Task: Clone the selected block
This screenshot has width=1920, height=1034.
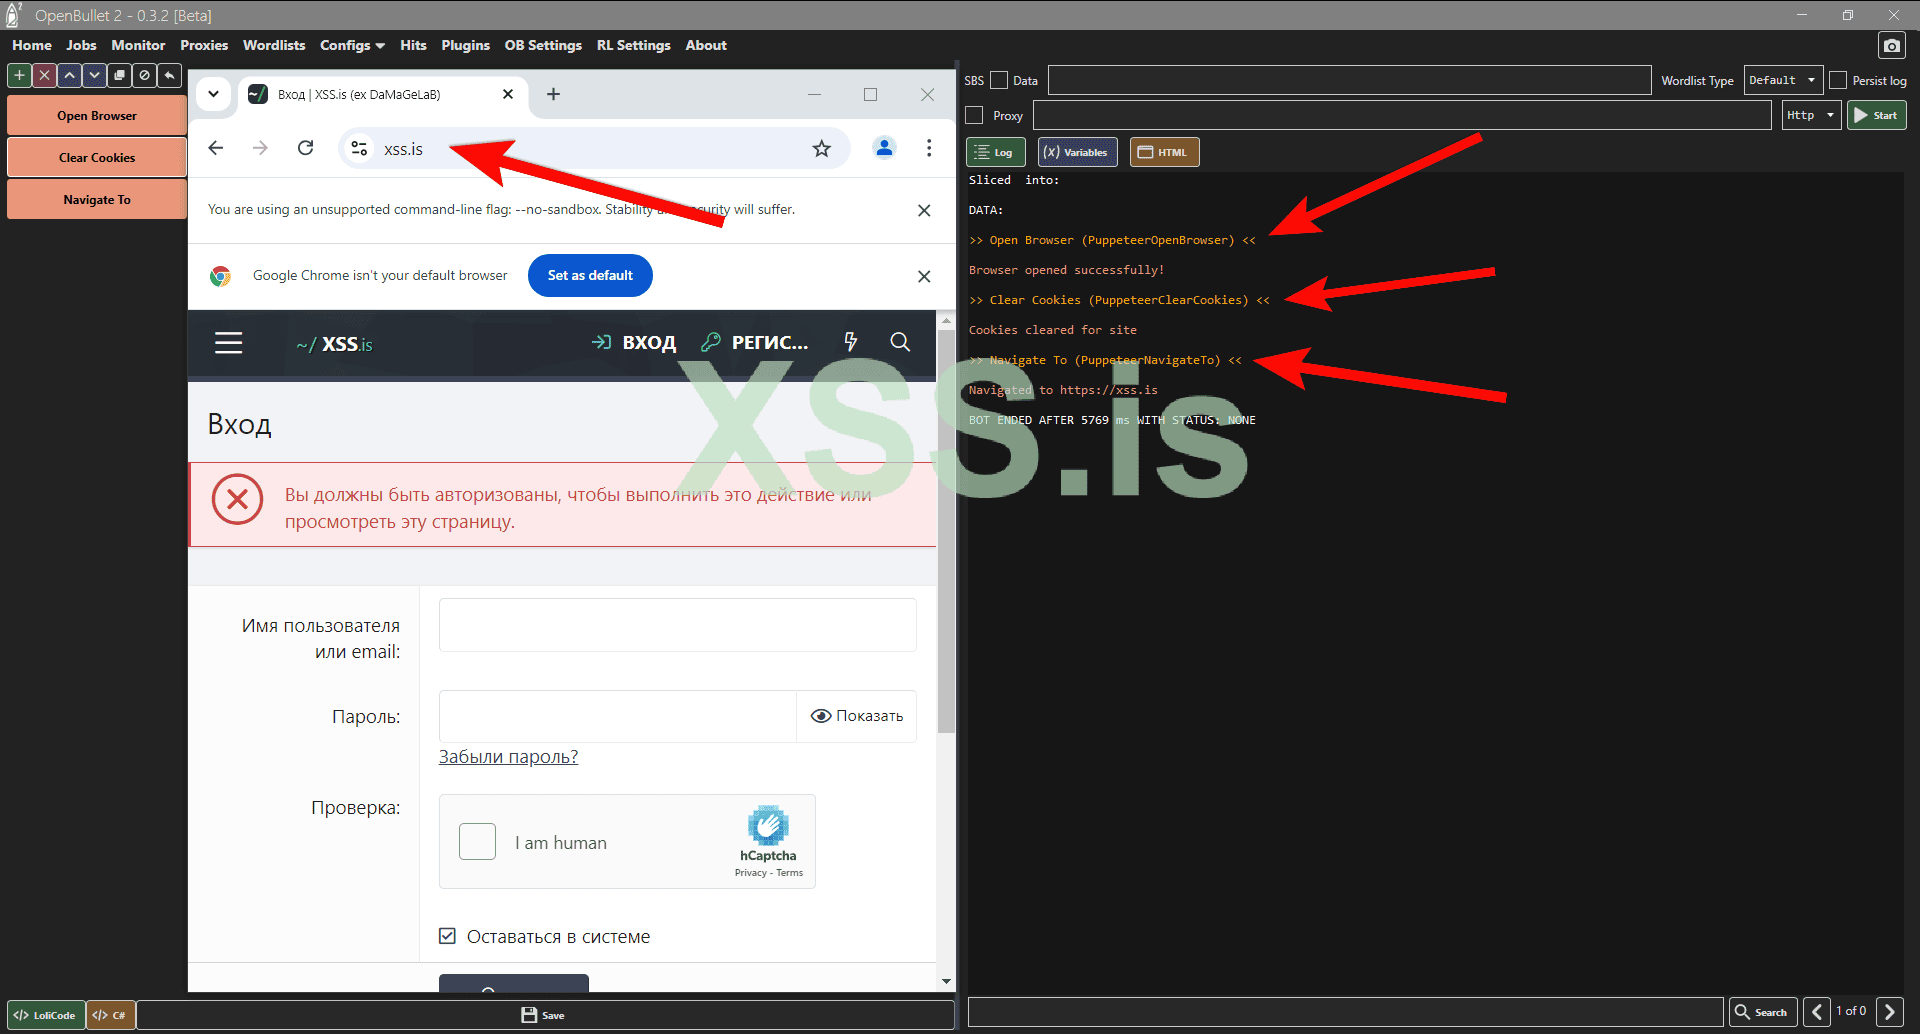Action: coord(119,75)
